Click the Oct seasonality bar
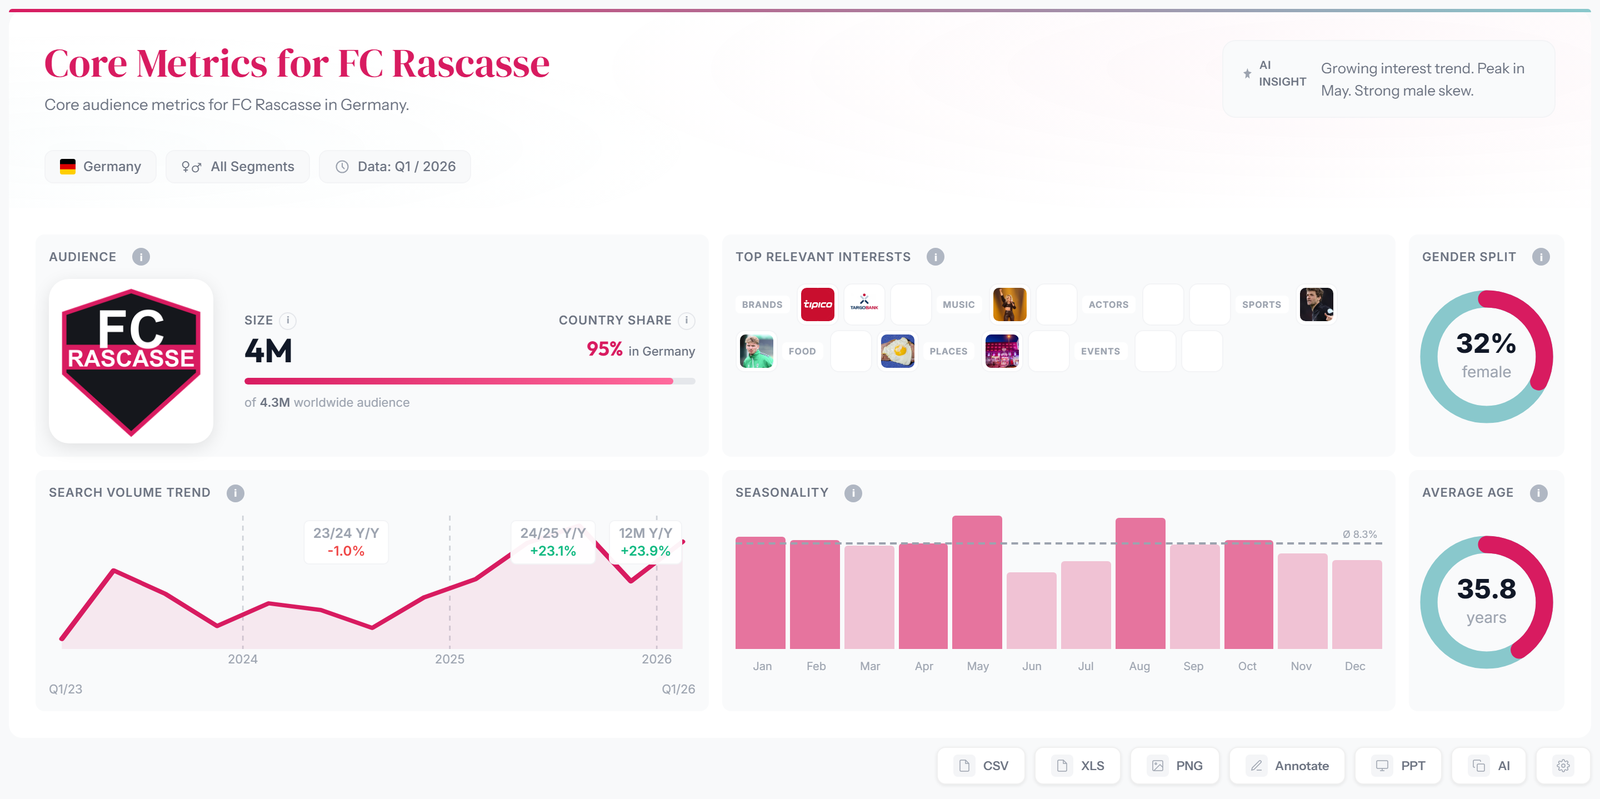 (1248, 595)
